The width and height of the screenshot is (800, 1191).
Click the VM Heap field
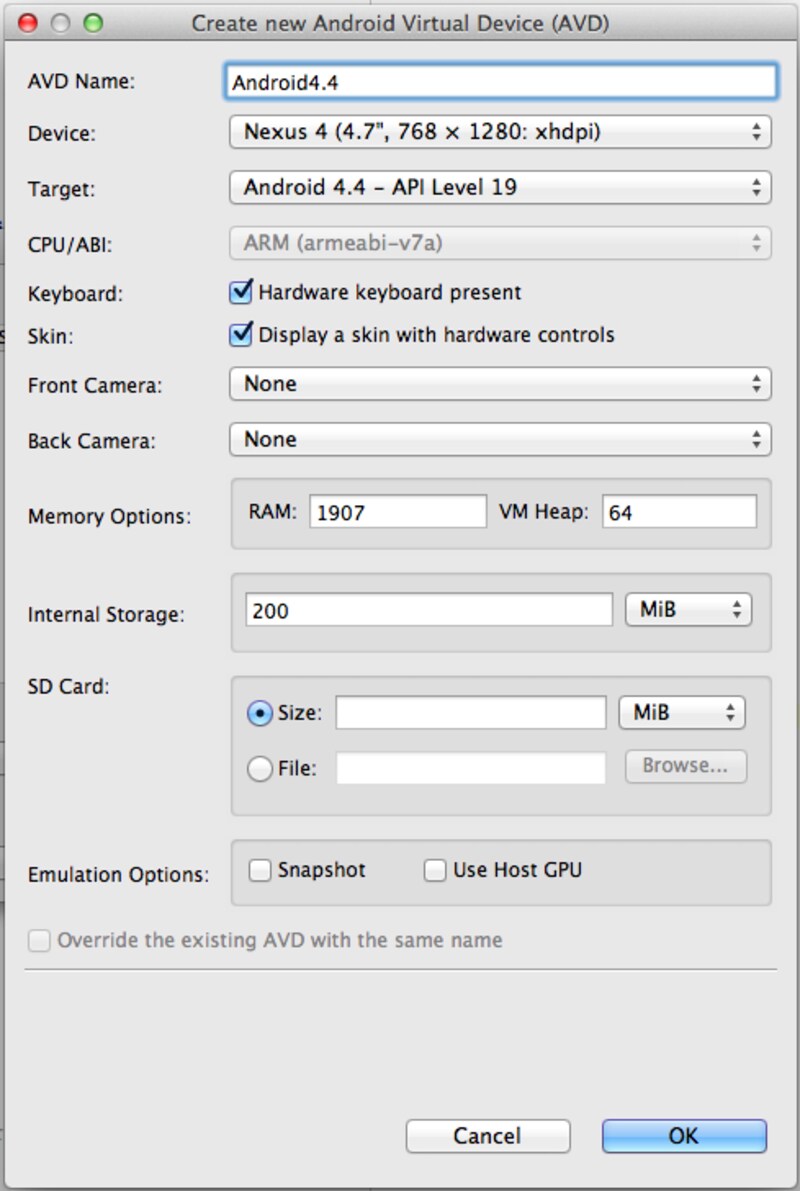click(x=680, y=511)
